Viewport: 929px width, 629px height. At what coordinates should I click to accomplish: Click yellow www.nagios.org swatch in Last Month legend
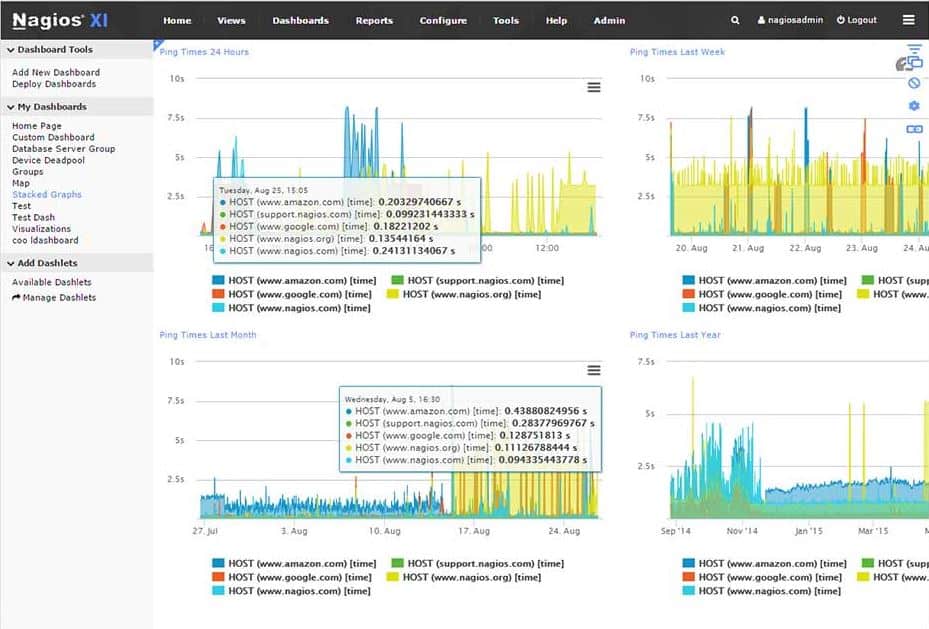click(392, 577)
